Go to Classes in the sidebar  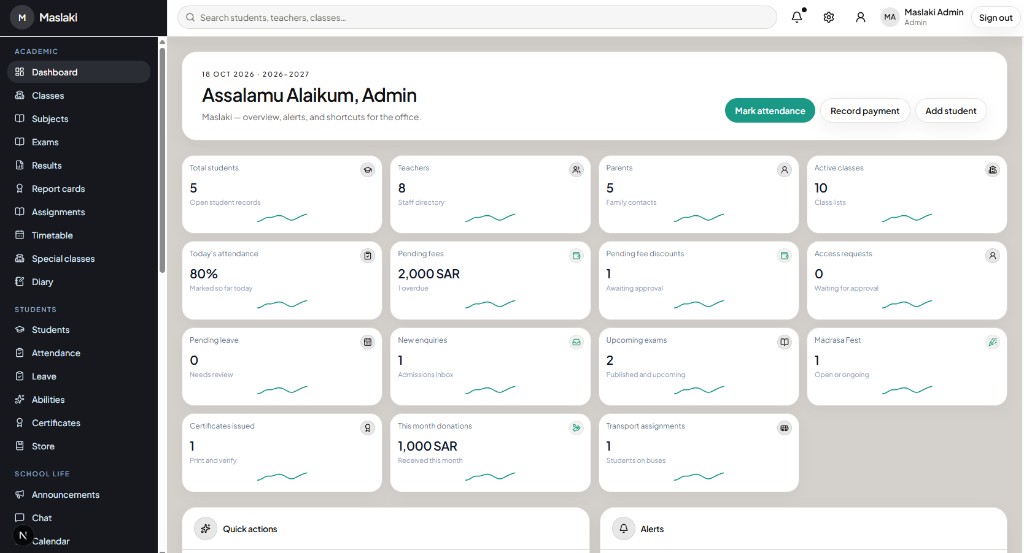tap(79, 95)
